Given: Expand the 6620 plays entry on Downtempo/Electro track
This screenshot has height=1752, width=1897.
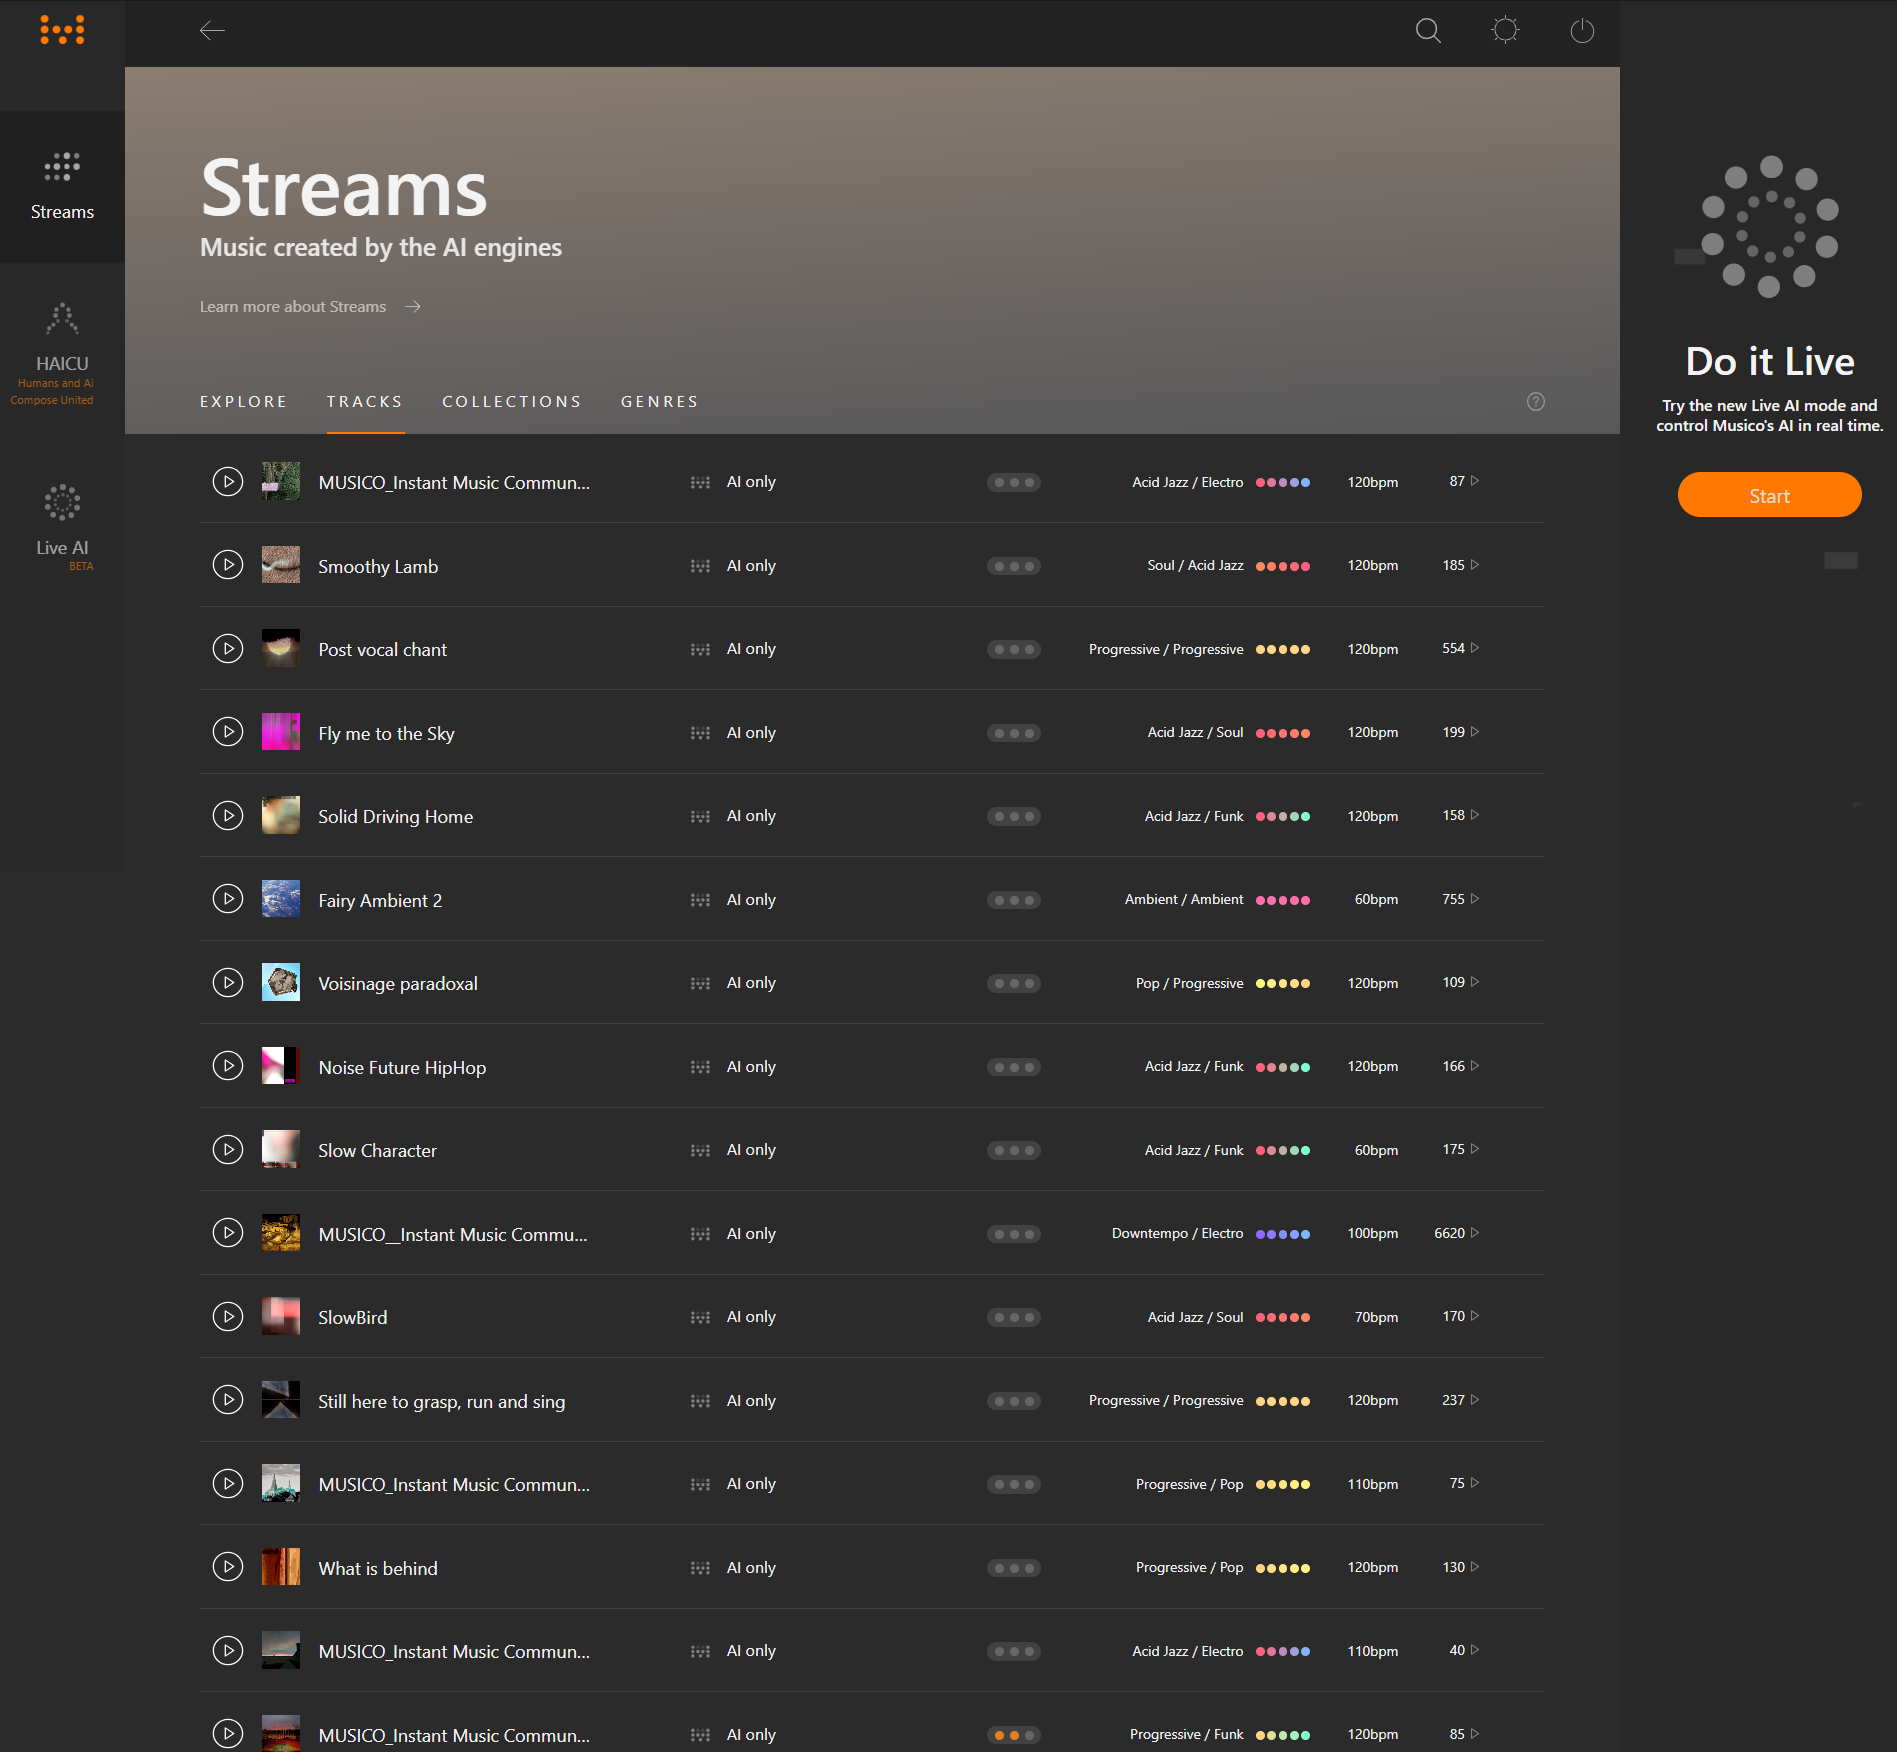Looking at the screenshot, I should 1477,1233.
